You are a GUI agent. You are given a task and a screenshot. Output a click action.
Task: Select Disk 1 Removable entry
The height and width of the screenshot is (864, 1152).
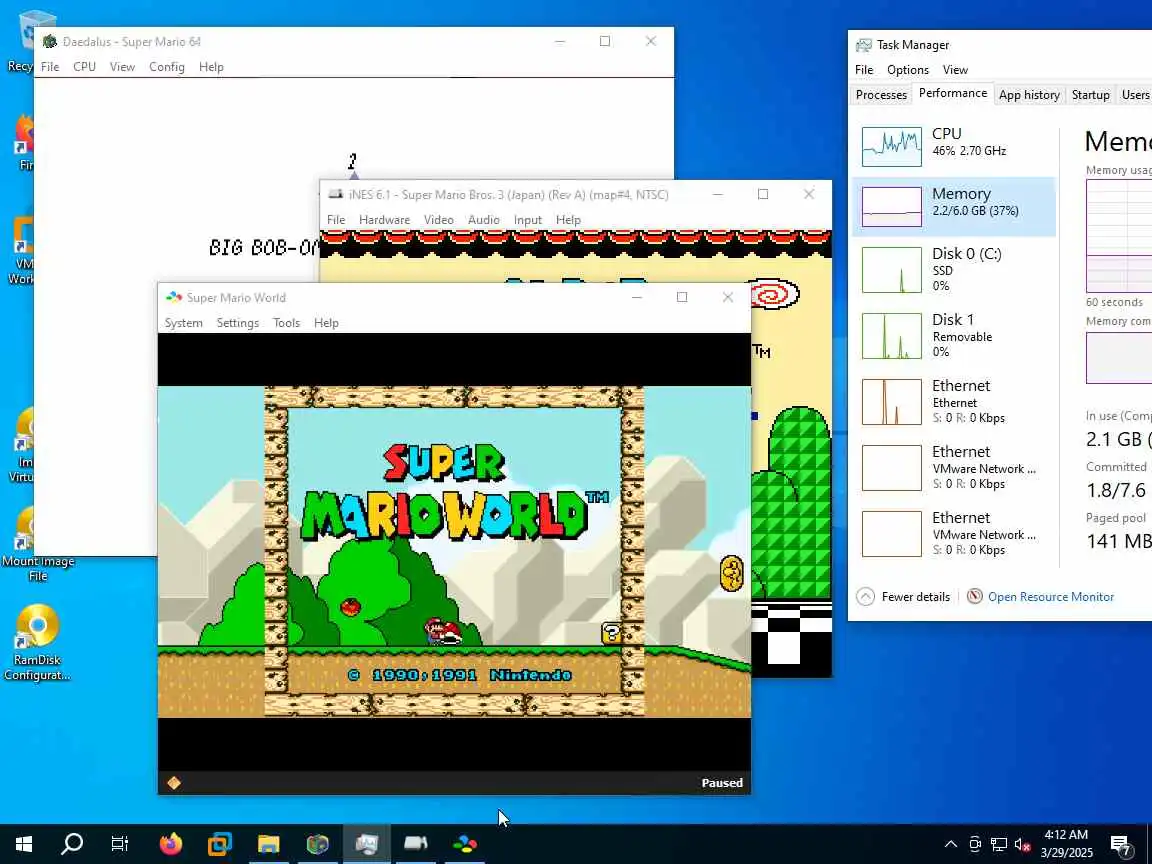pyautogui.click(x=954, y=335)
